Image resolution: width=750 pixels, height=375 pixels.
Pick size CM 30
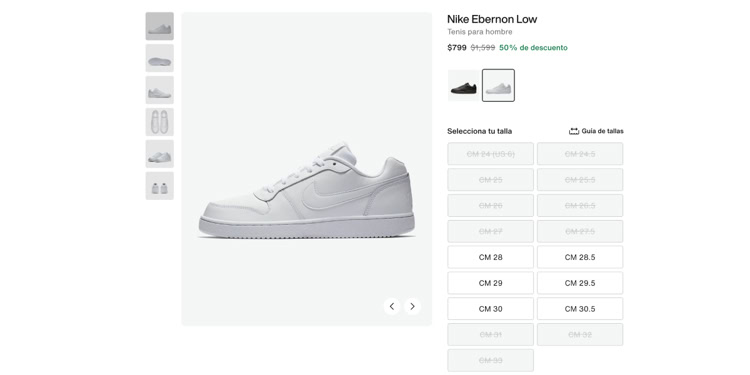[x=490, y=309]
